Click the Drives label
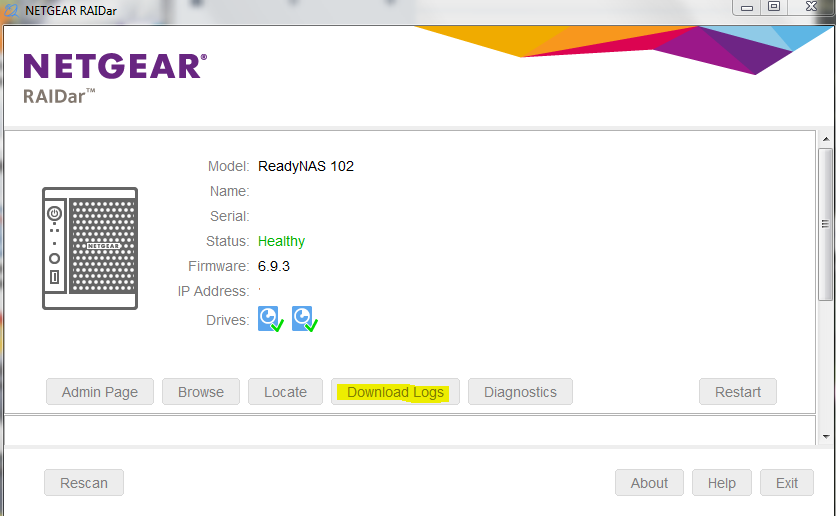 [228, 320]
